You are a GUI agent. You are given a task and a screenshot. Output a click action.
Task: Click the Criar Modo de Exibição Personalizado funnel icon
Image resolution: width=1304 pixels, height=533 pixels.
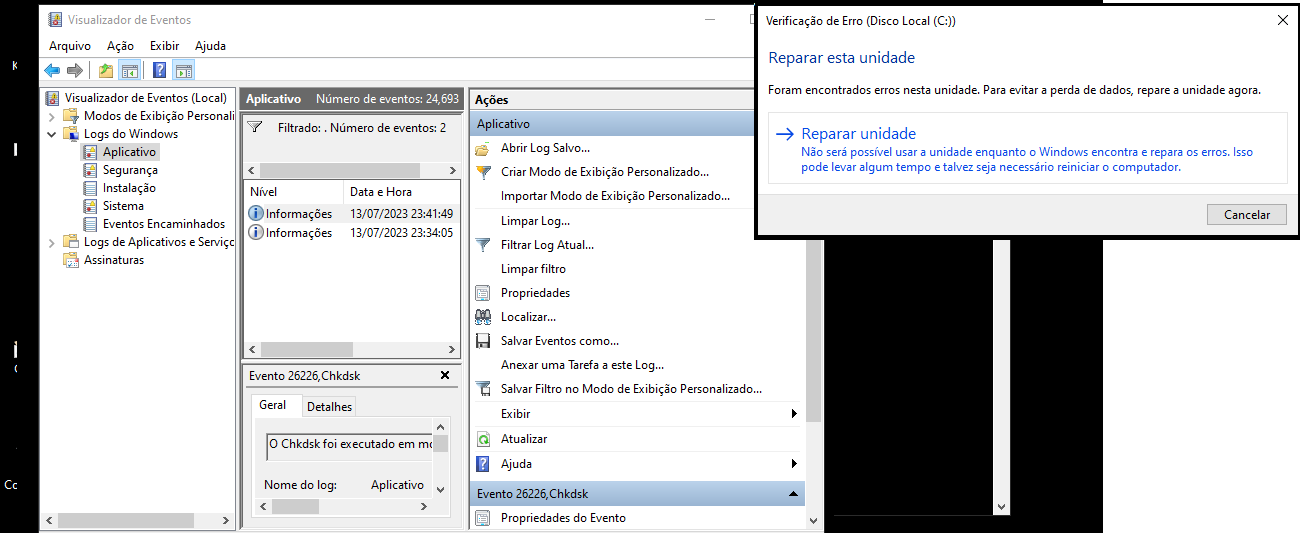coord(483,172)
